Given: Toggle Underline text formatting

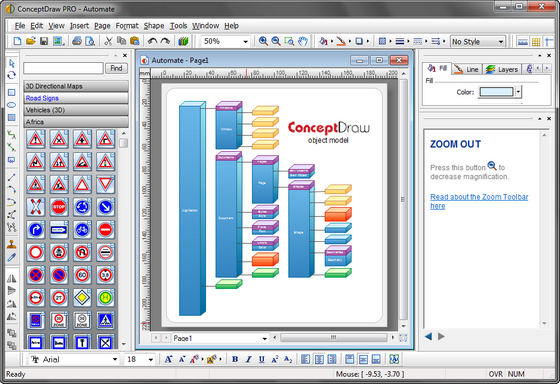Looking at the screenshot, I should (x=261, y=359).
